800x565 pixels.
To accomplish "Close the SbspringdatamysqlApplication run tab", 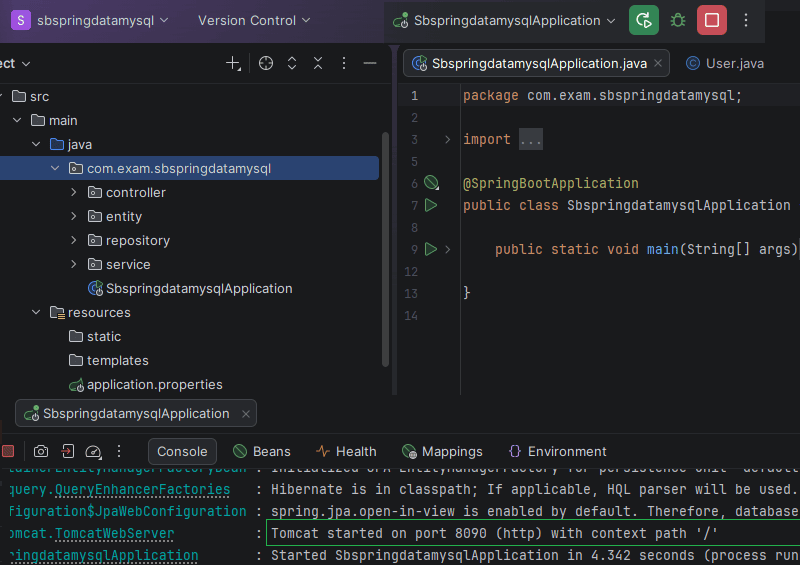I will 246,414.
